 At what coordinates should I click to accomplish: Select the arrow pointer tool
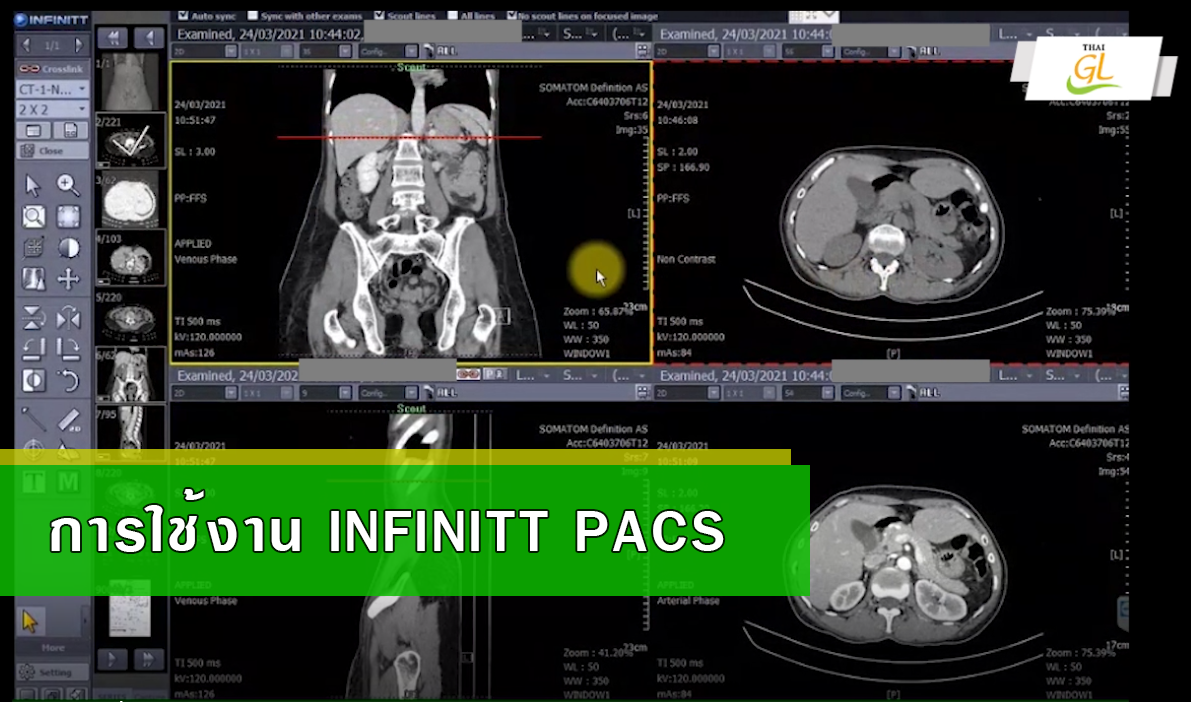[x=33, y=185]
